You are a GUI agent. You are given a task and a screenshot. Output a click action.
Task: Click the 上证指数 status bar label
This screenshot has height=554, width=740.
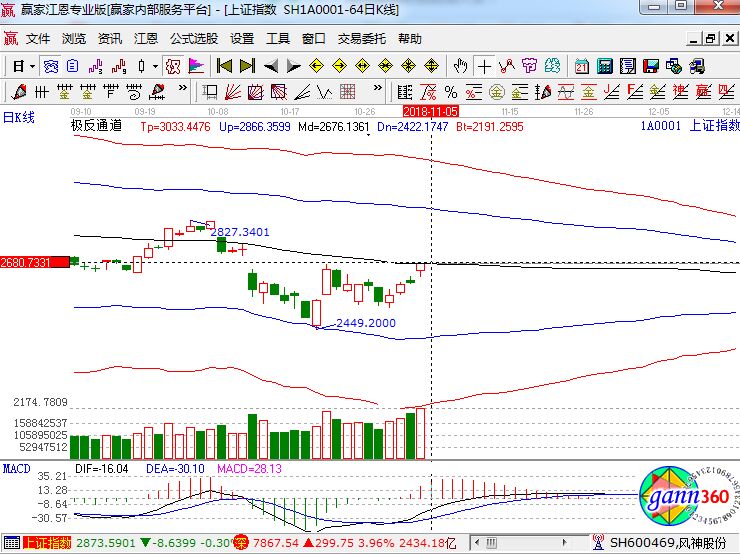pos(47,543)
